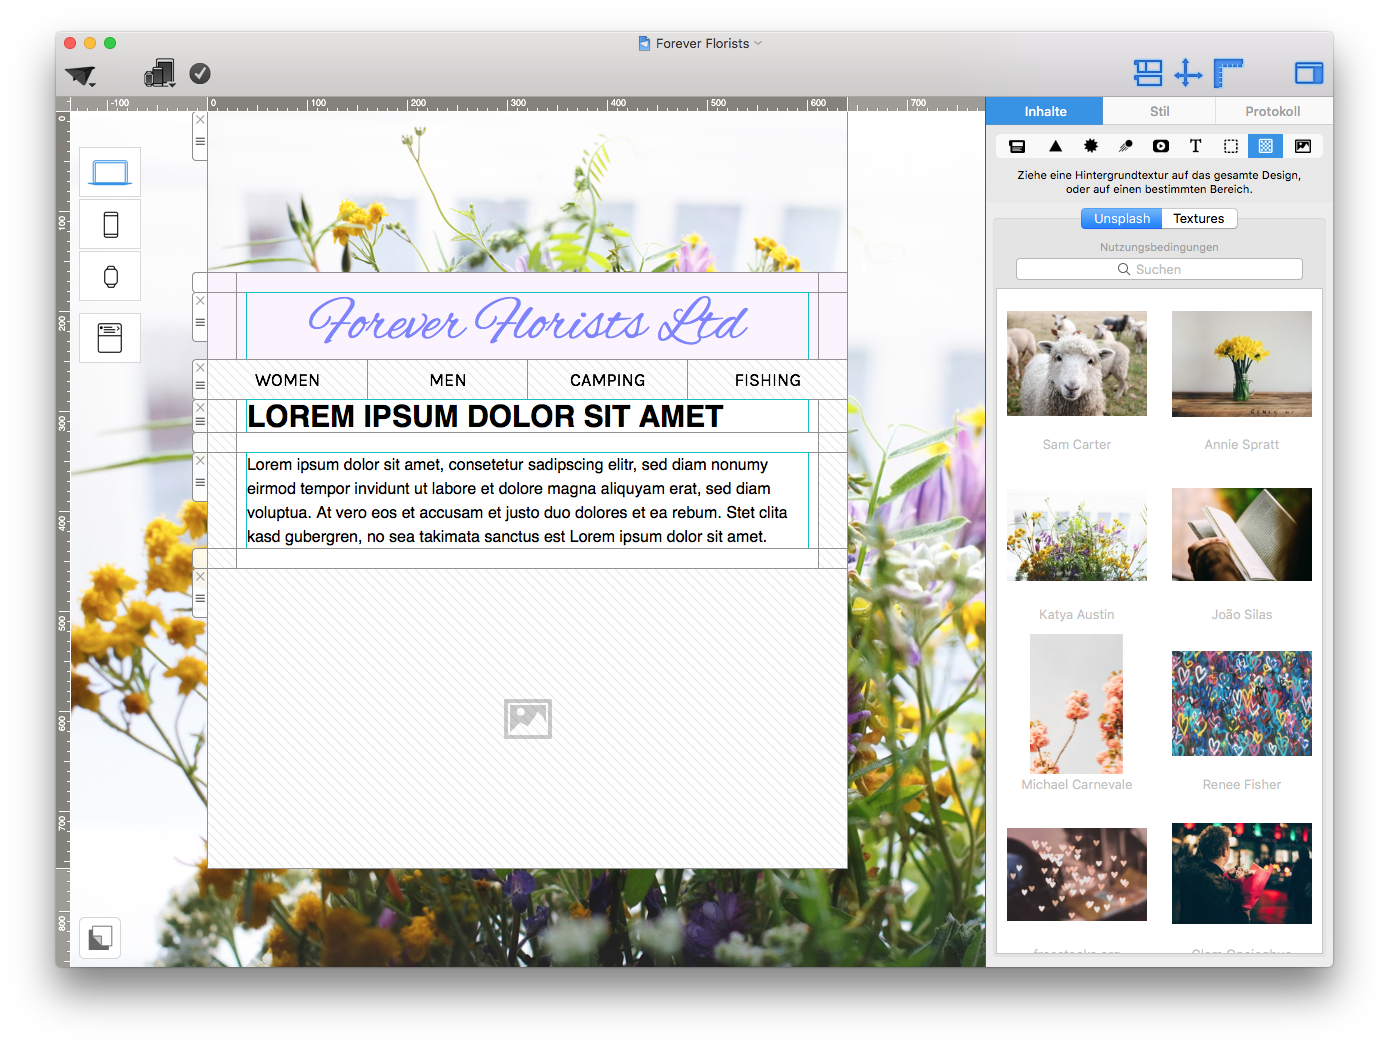The image size is (1389, 1047).
Task: Select the laptop desktop device view
Action: 110,172
